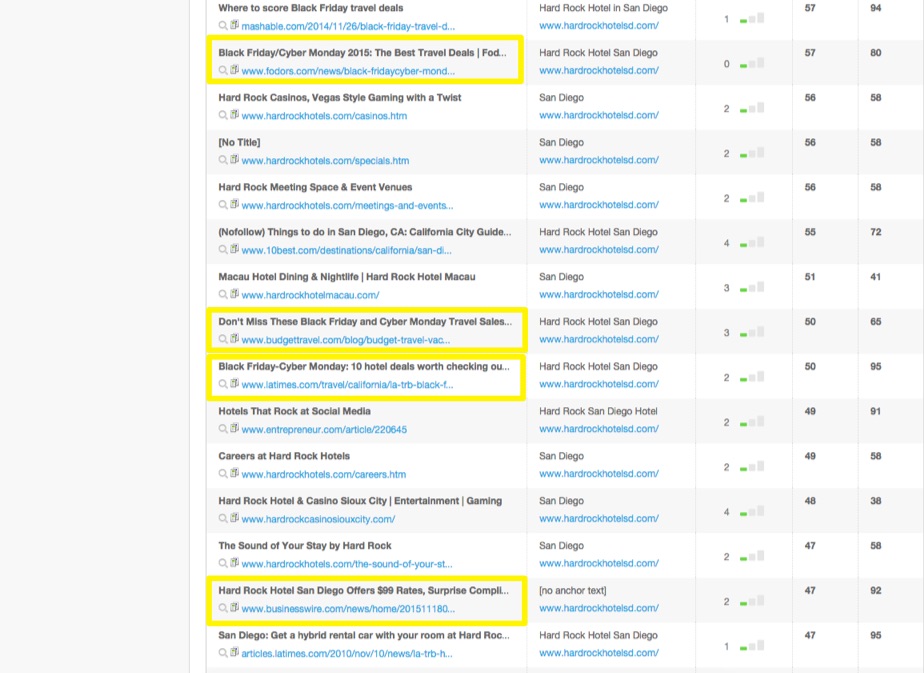The height and width of the screenshot is (673, 924).
Task: Click the page icon by the www.latimes.com/travel link
Action: pyautogui.click(x=235, y=383)
